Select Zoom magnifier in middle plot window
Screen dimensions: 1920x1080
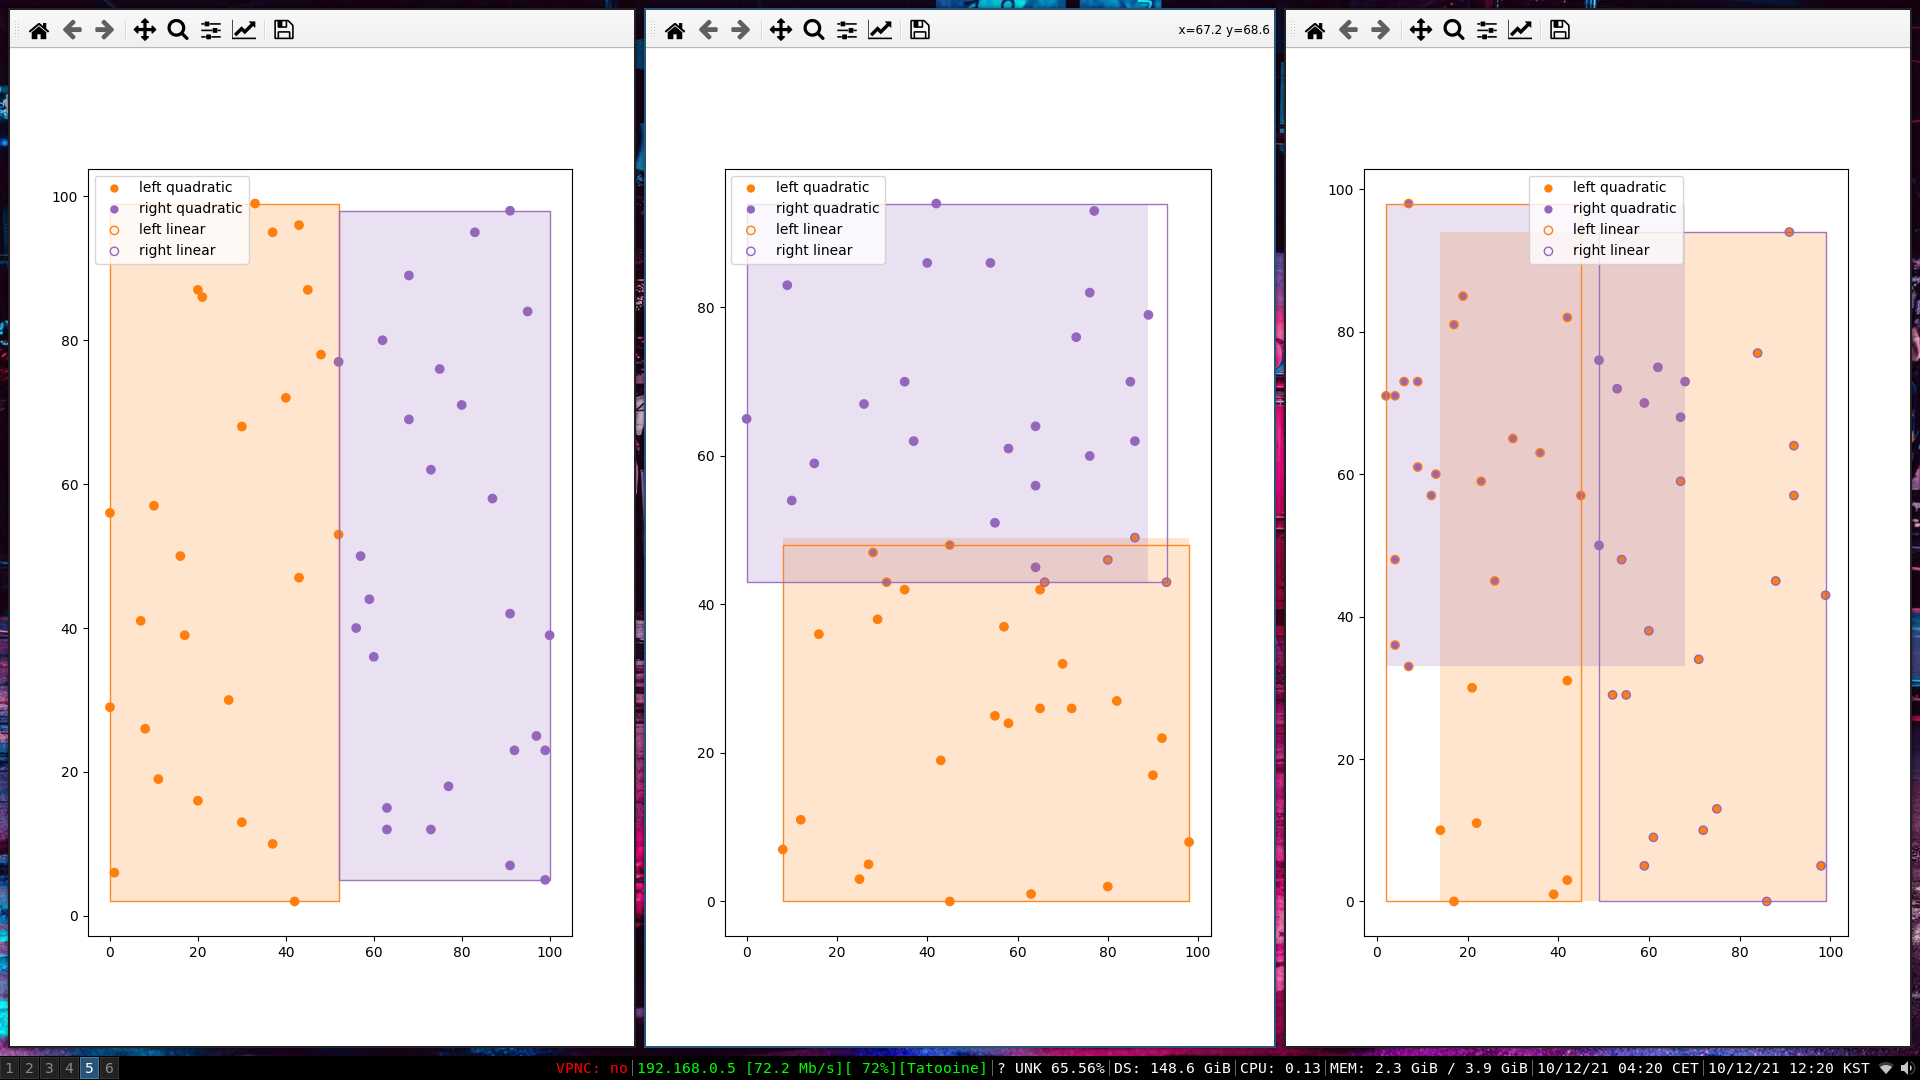(x=814, y=30)
